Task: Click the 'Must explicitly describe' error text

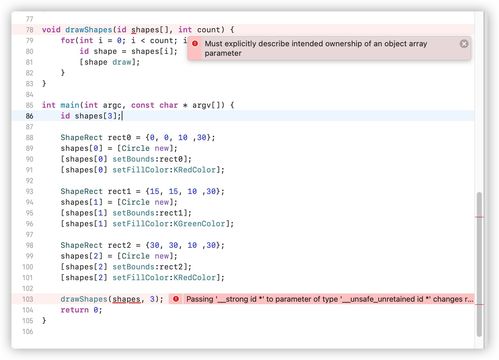Action: (x=316, y=48)
